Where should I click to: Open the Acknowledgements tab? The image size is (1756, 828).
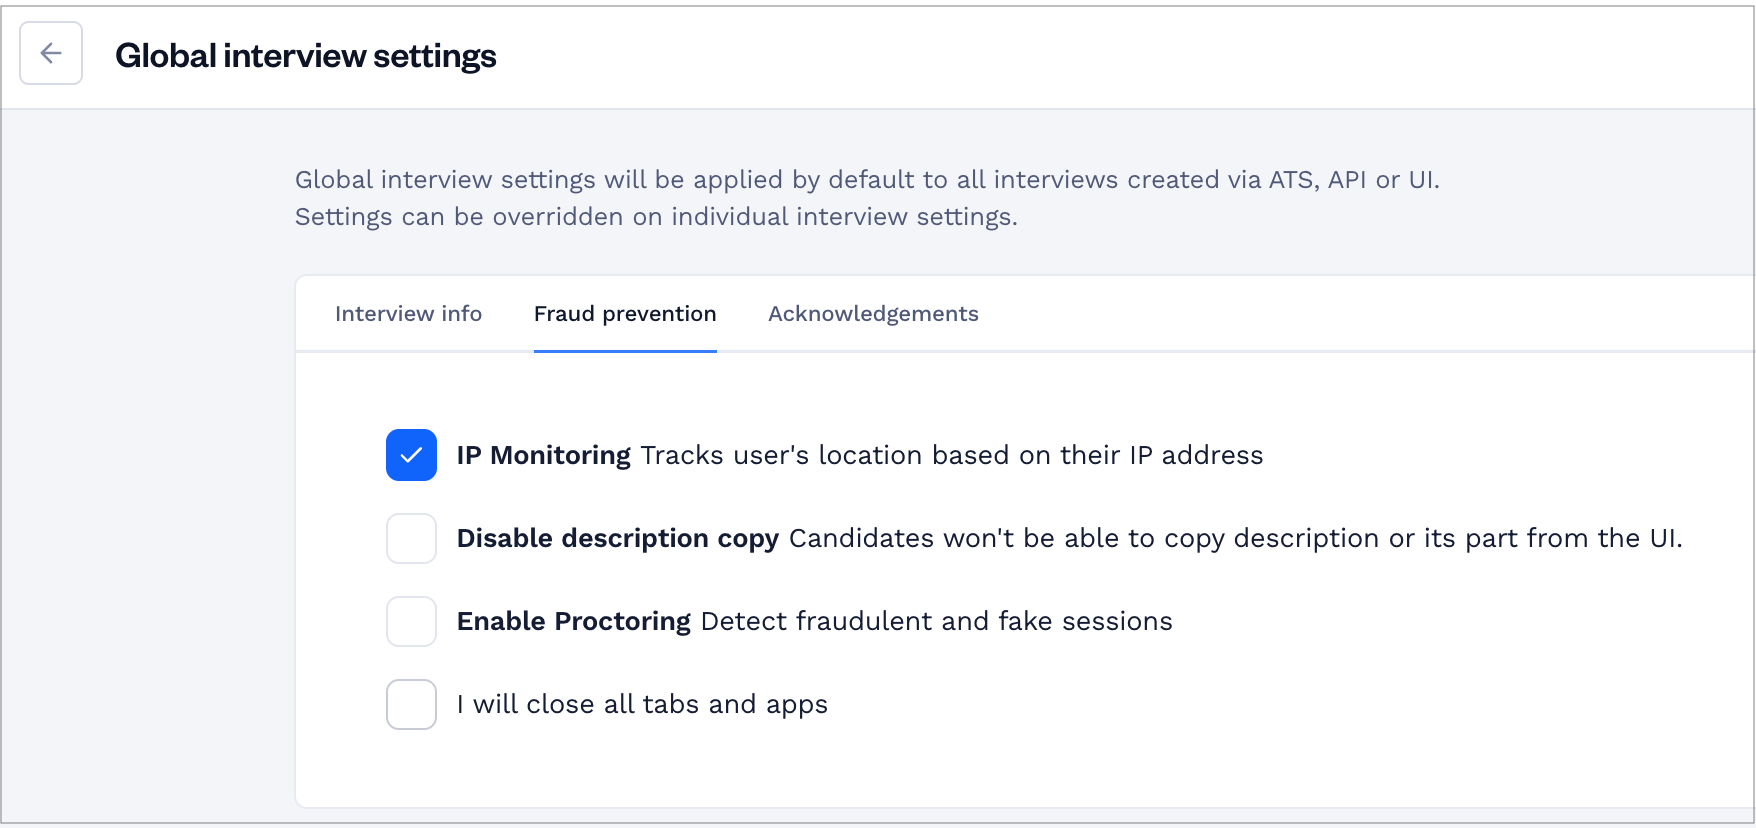(873, 314)
